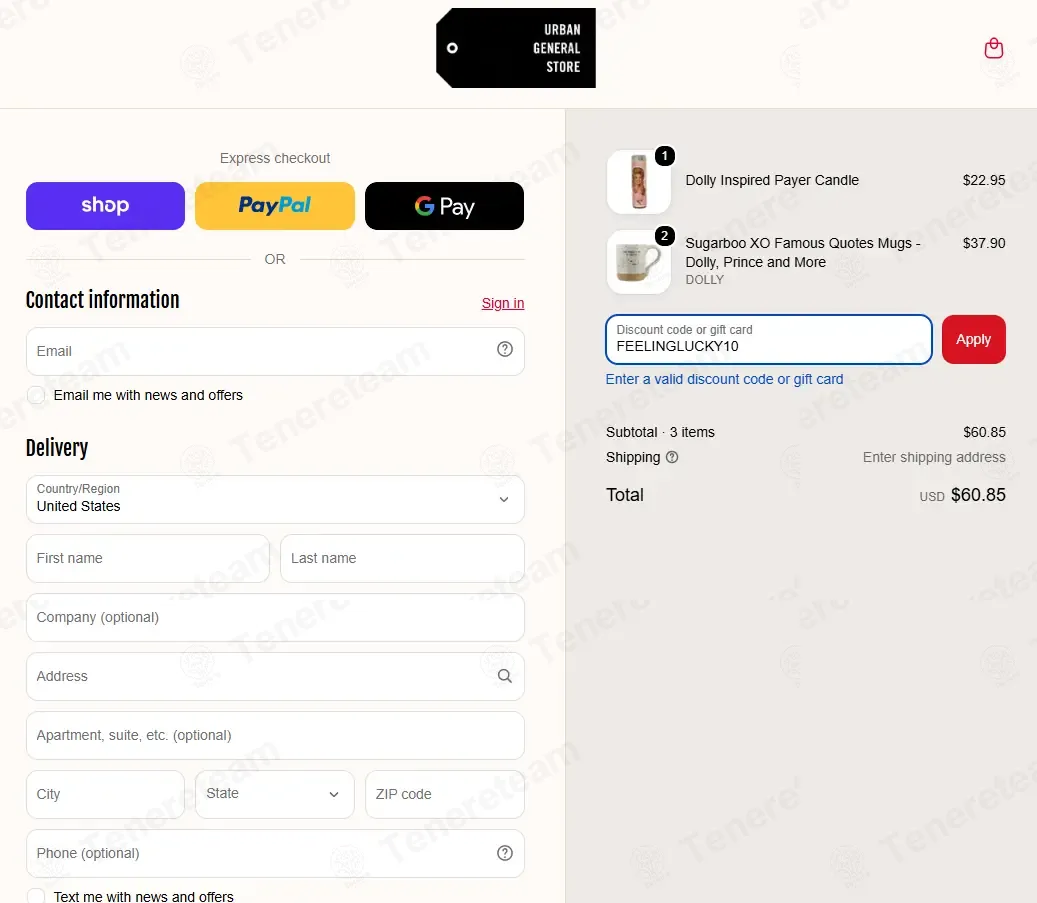Image resolution: width=1037 pixels, height=903 pixels.
Task: Click the shipping info question mark icon
Action: [672, 457]
